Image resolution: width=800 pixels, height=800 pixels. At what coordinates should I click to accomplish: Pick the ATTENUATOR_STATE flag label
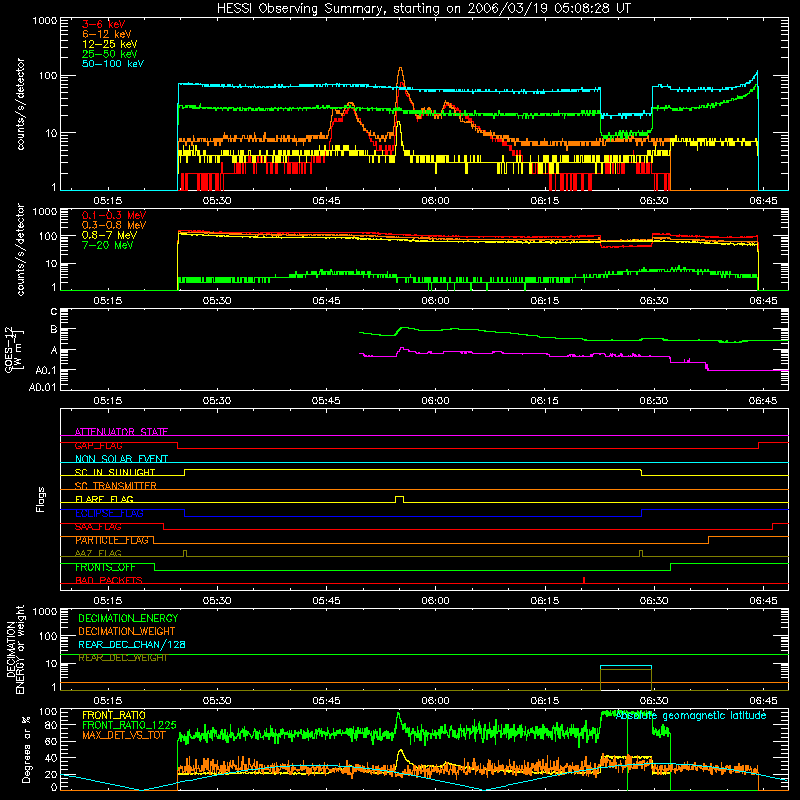click(x=121, y=432)
